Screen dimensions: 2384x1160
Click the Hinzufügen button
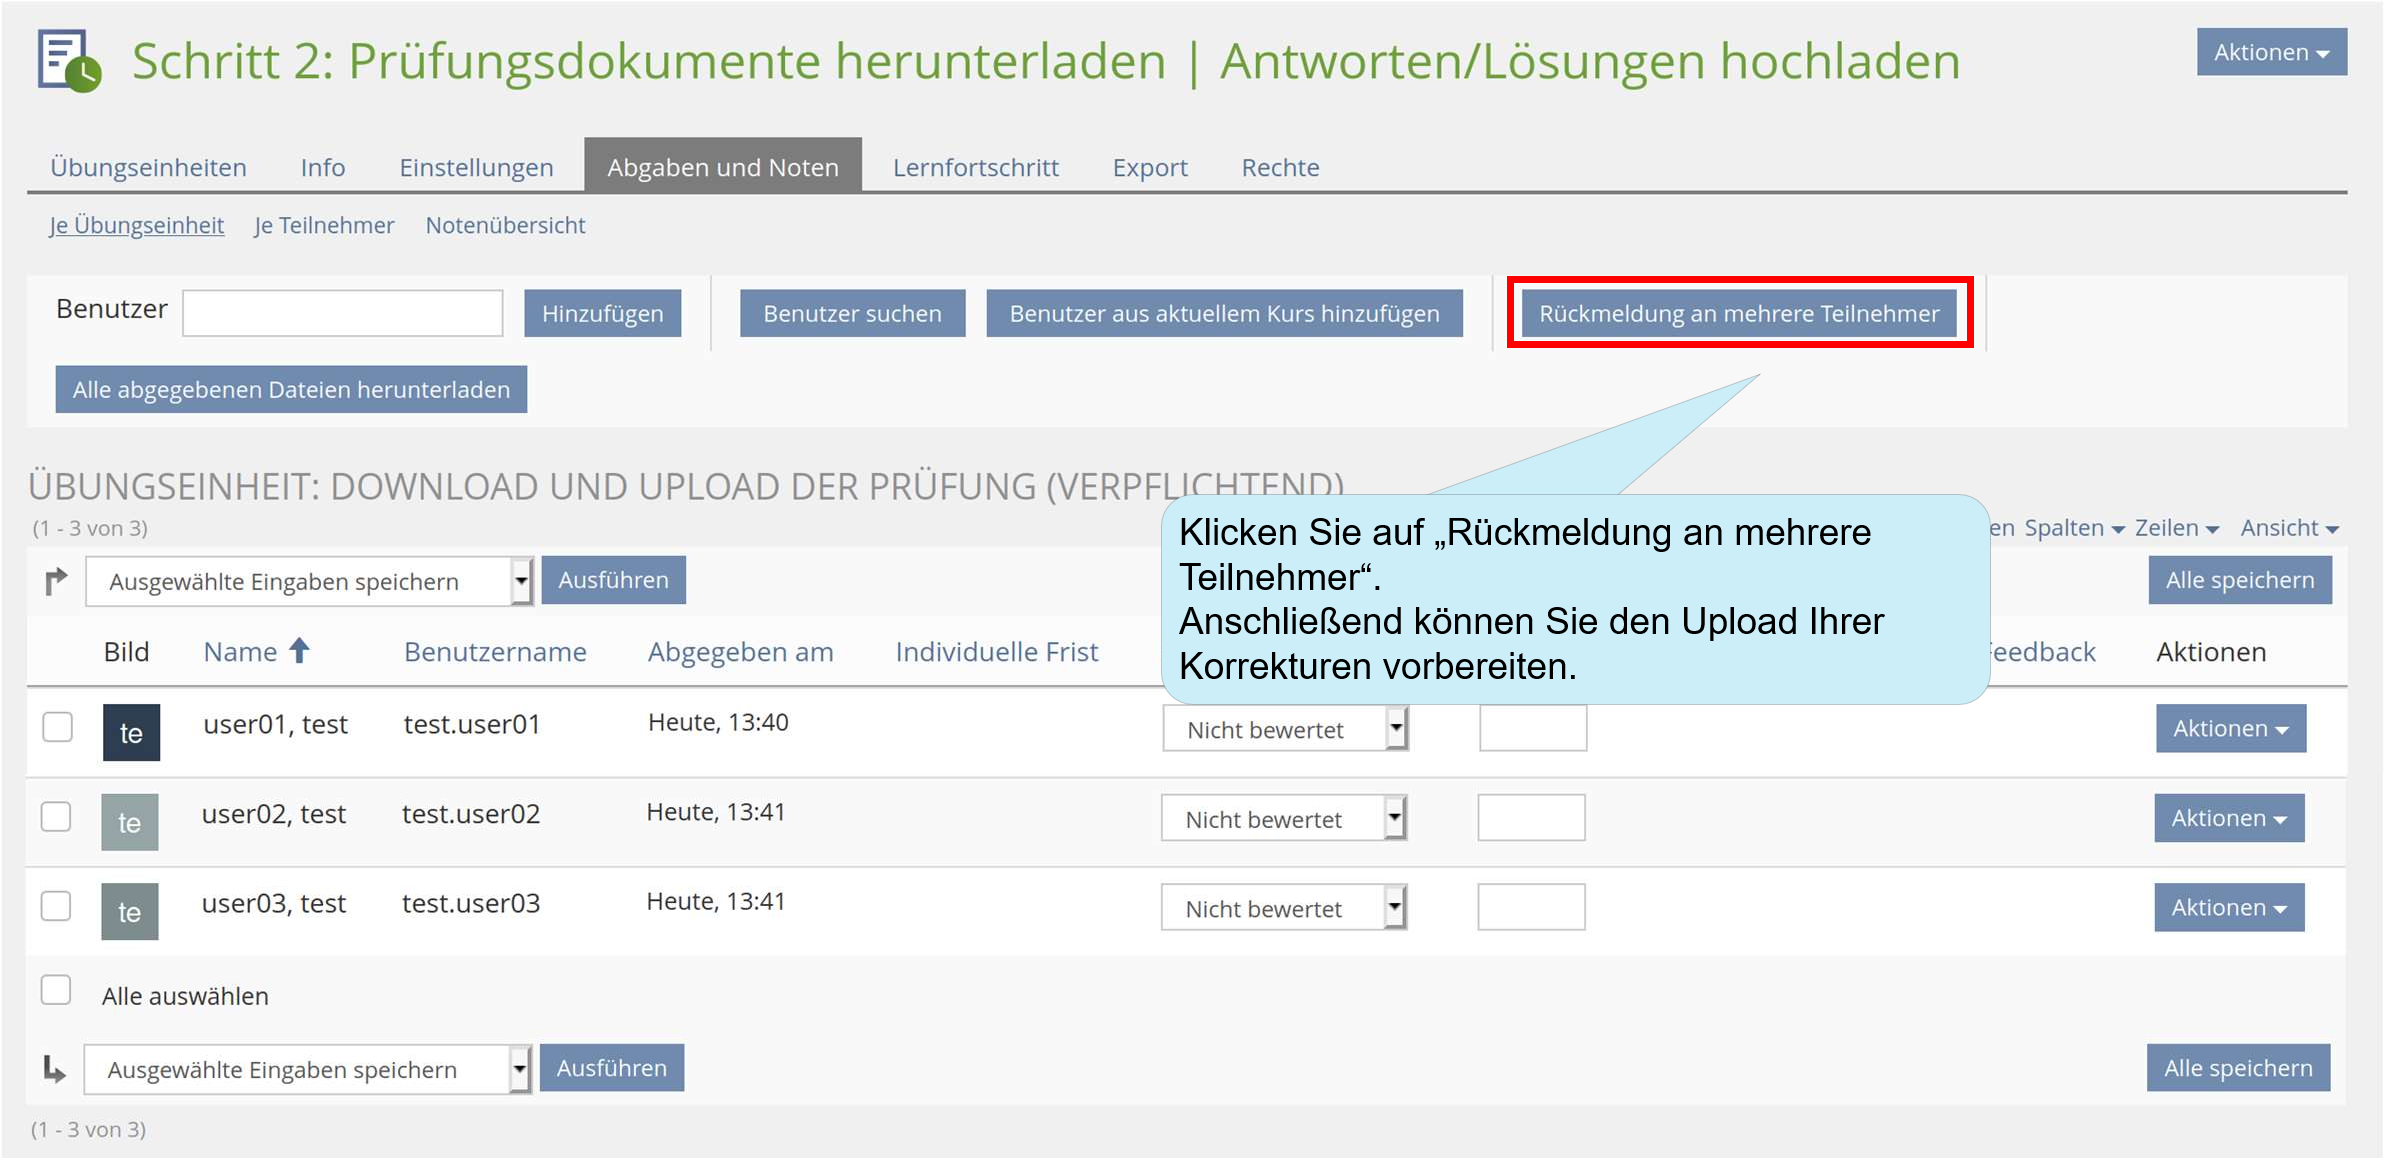tap(603, 313)
